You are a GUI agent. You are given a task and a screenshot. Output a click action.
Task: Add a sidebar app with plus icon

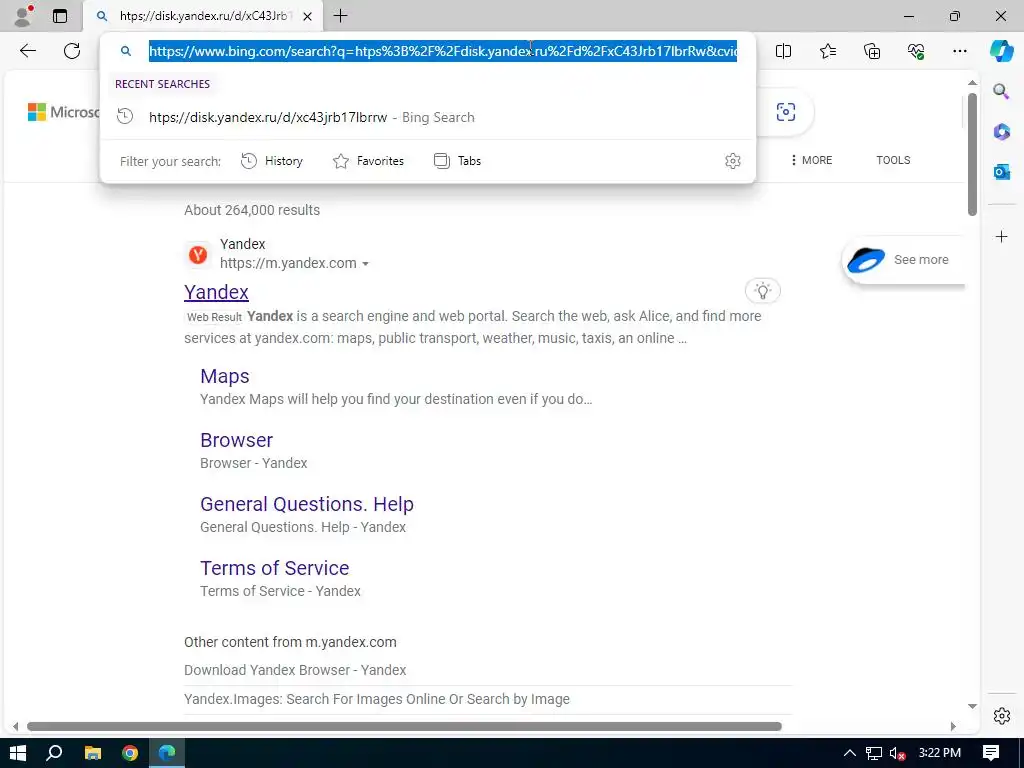(x=1001, y=236)
